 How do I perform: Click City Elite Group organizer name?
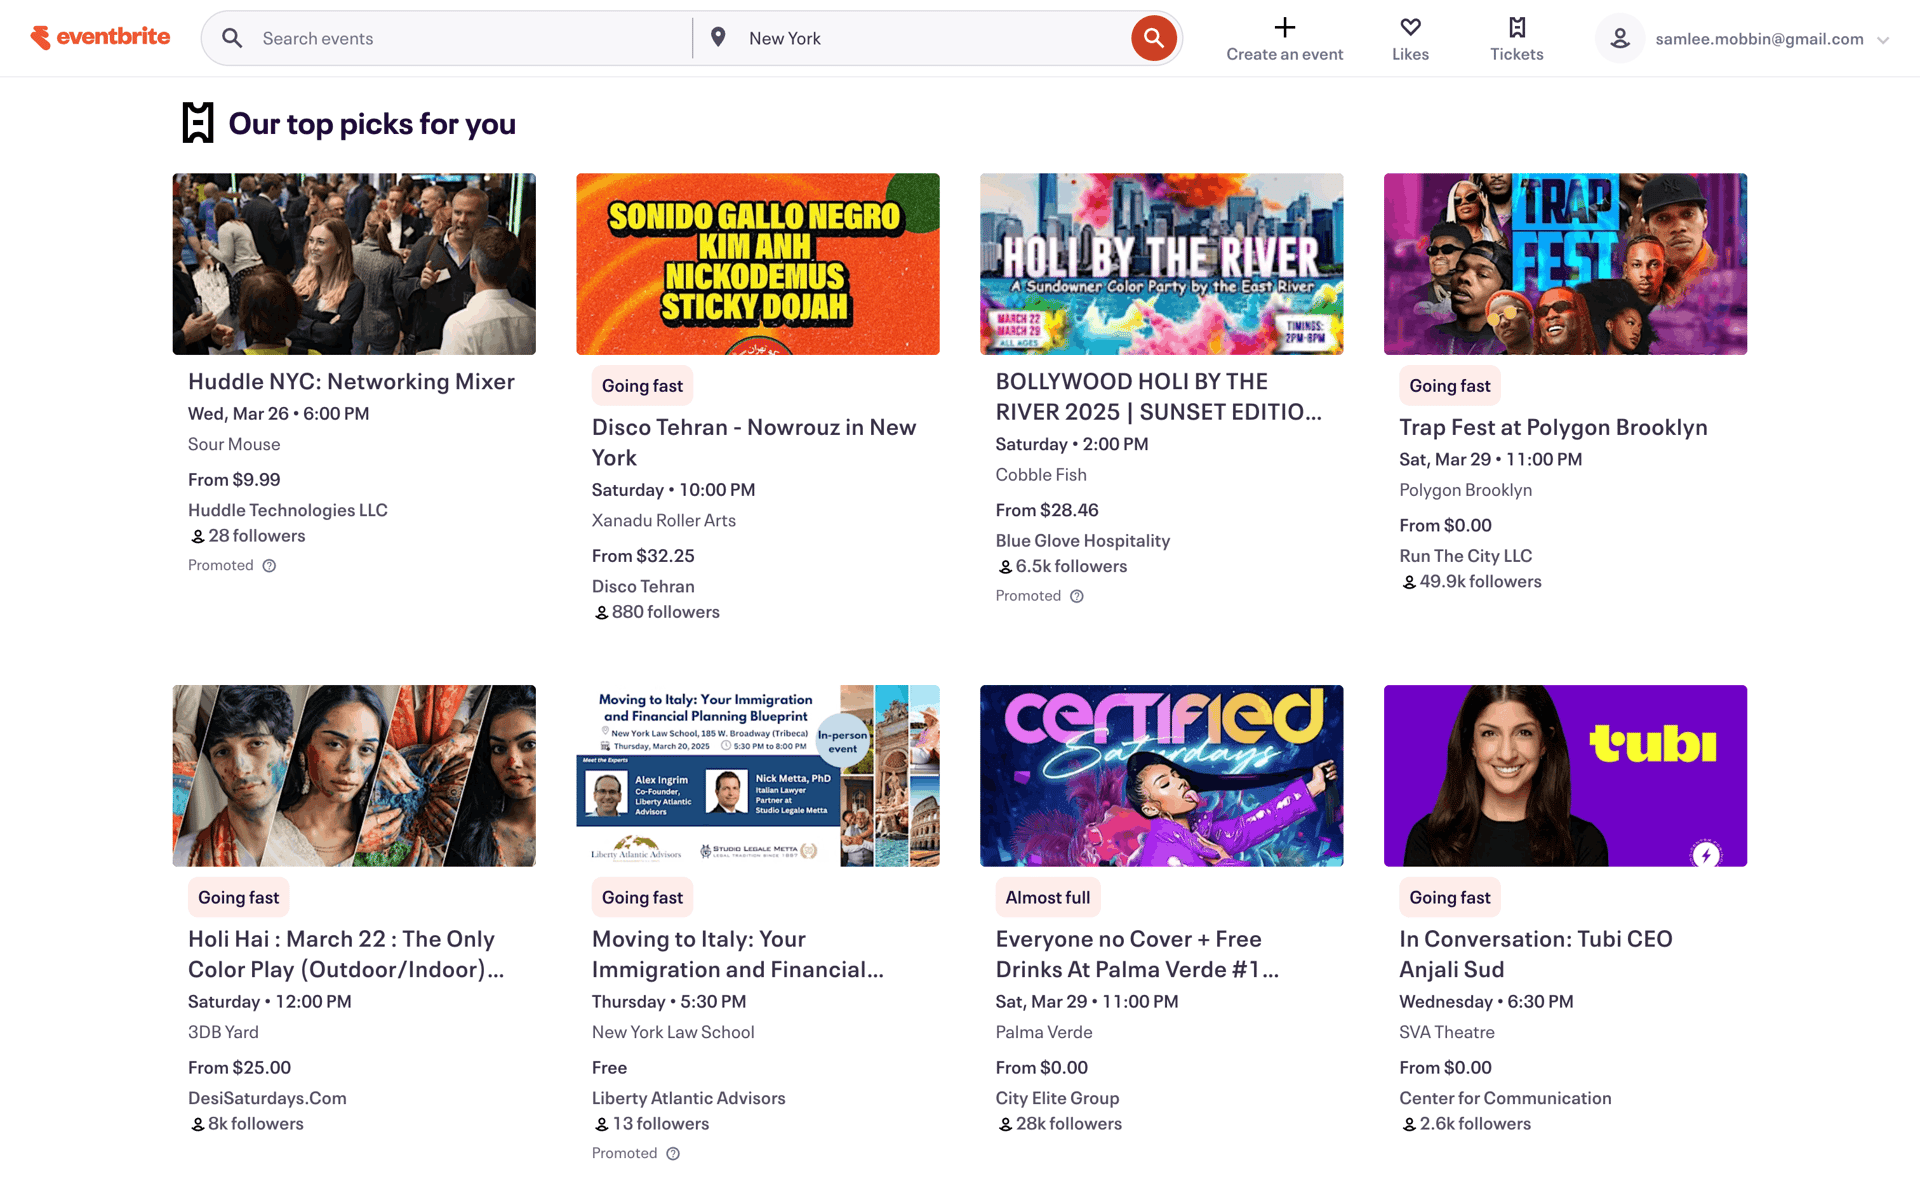click(1057, 1098)
